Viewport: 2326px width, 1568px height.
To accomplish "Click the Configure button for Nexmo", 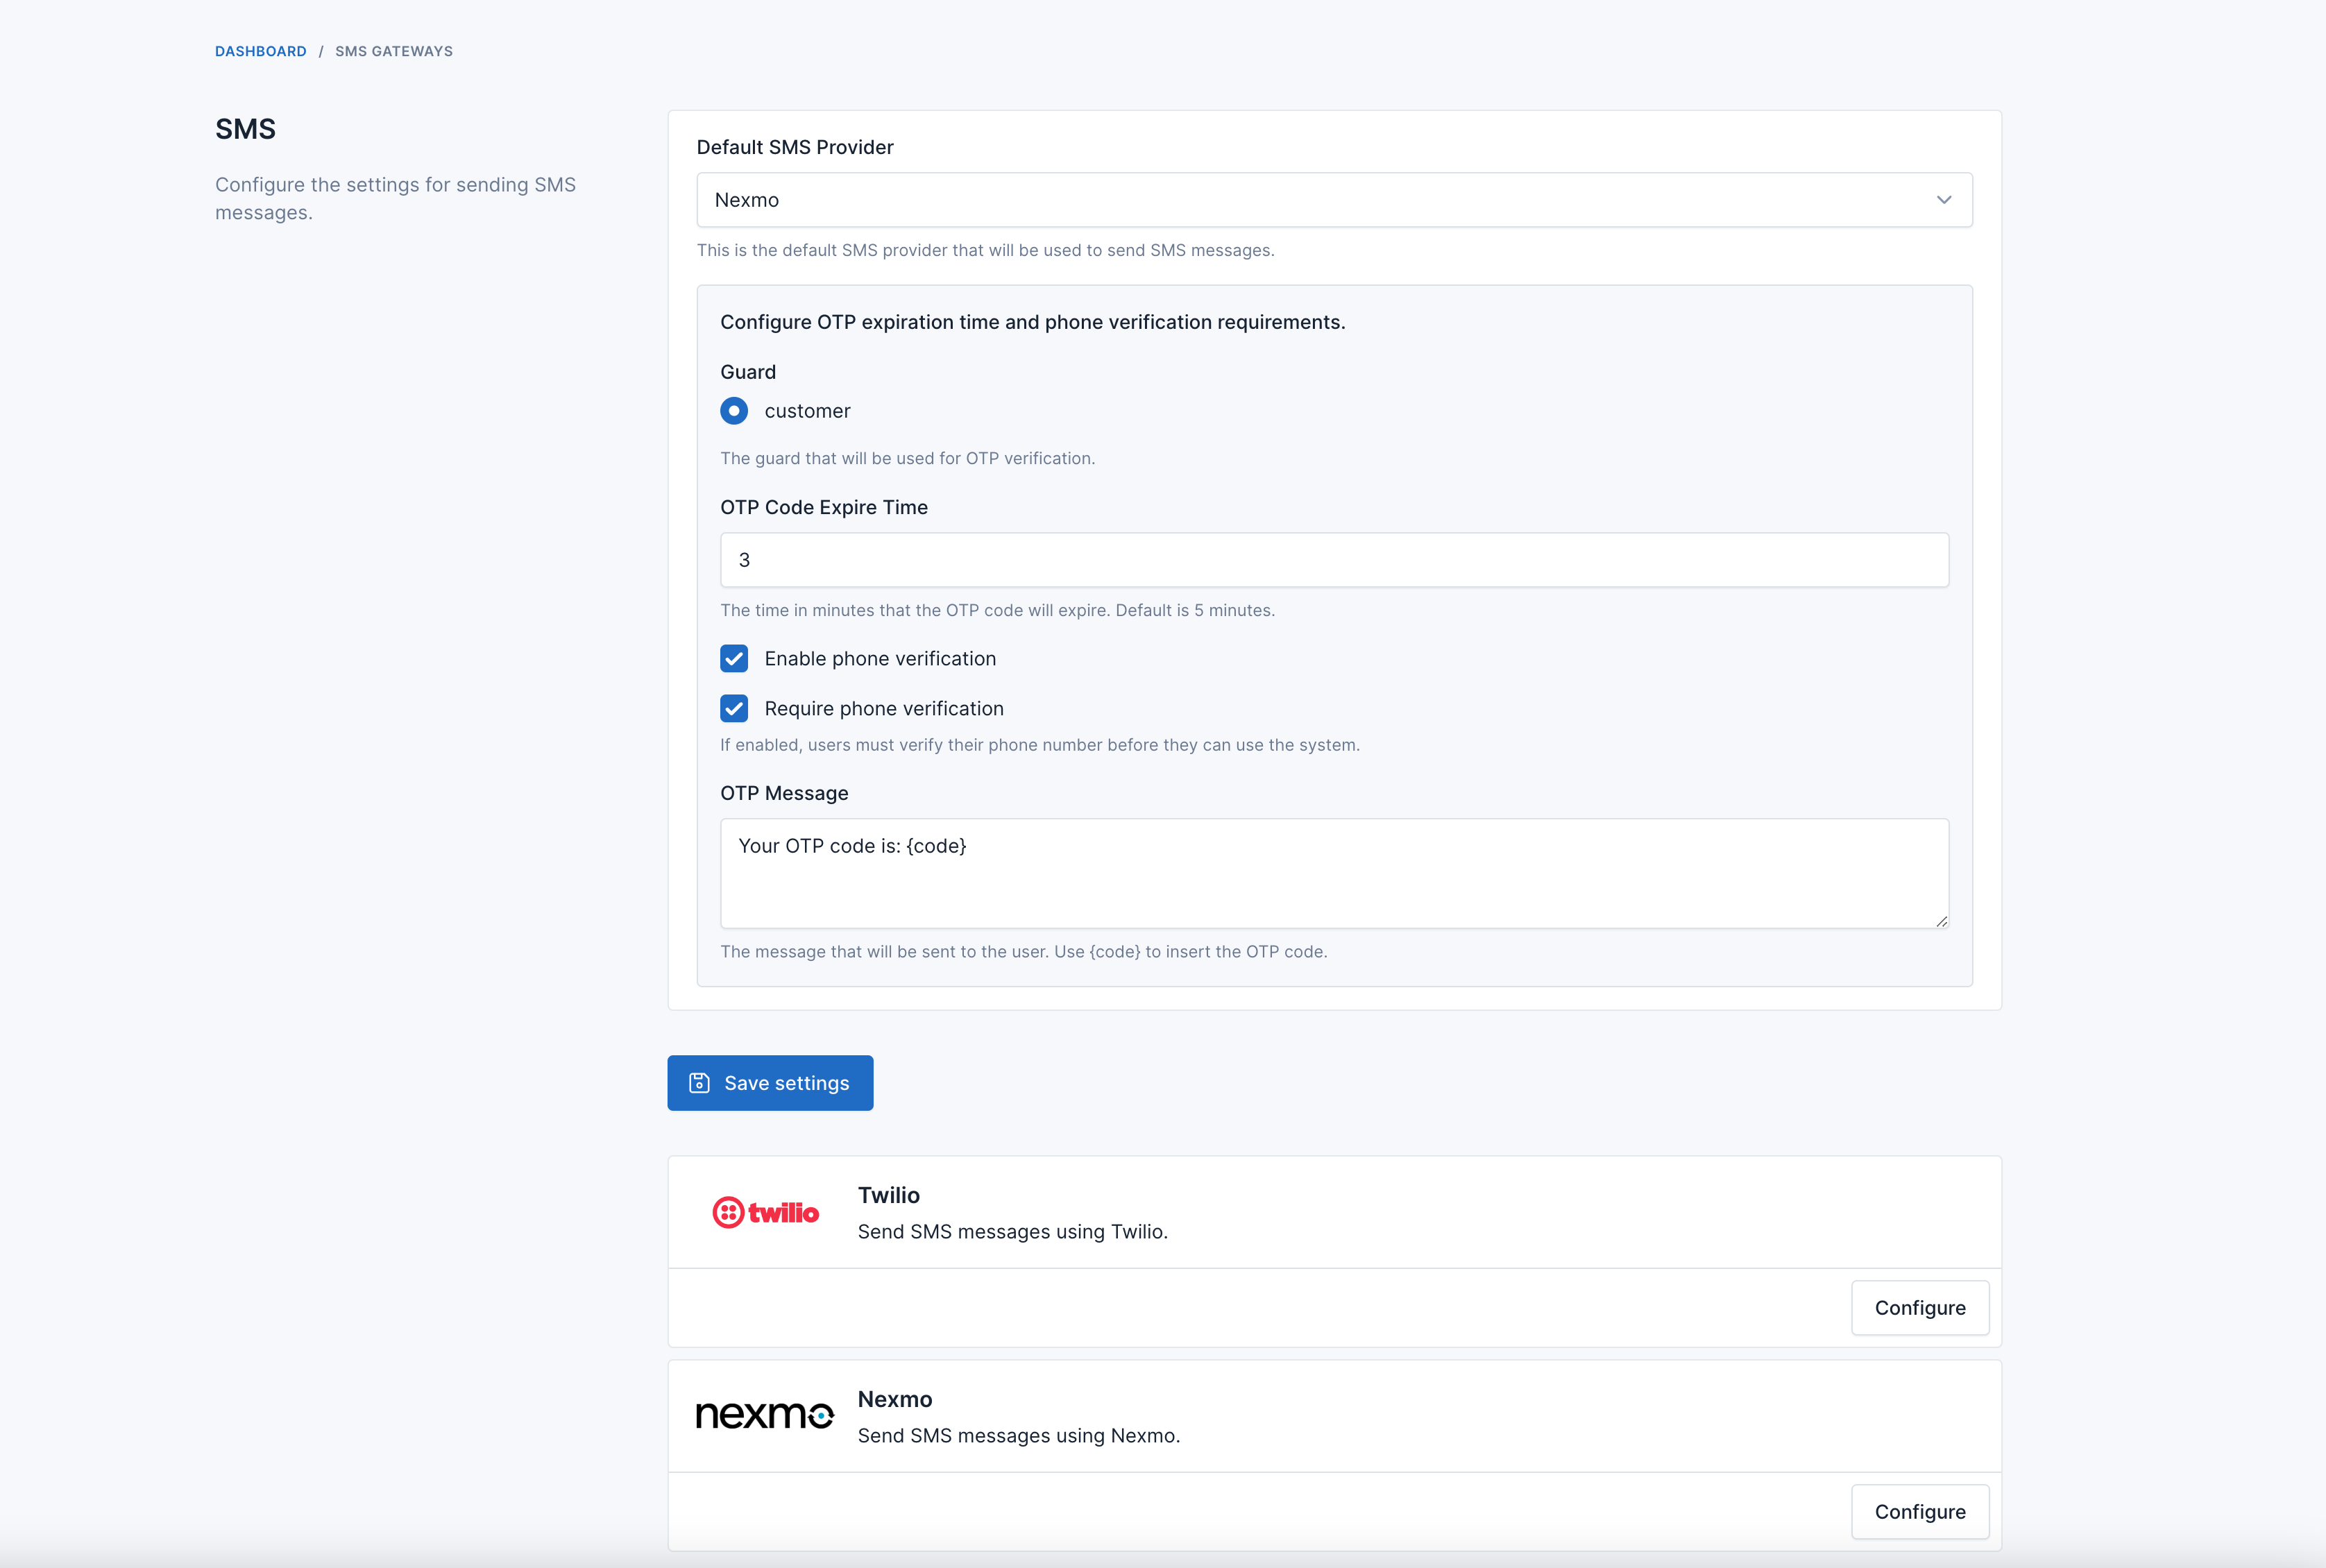I will coord(1920,1512).
